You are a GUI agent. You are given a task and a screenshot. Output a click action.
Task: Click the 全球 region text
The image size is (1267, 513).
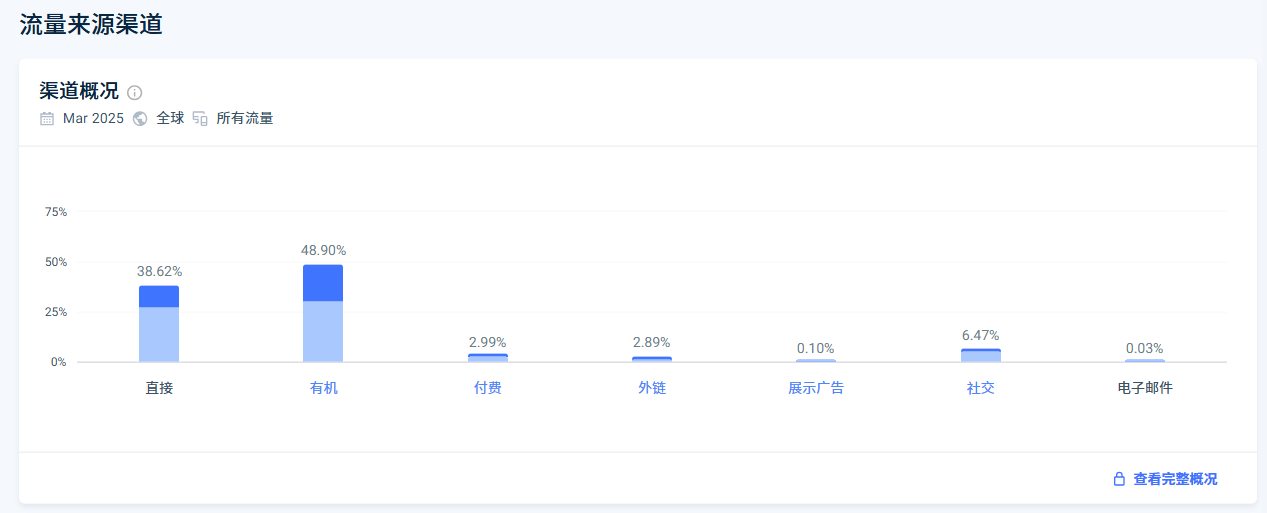tap(170, 119)
